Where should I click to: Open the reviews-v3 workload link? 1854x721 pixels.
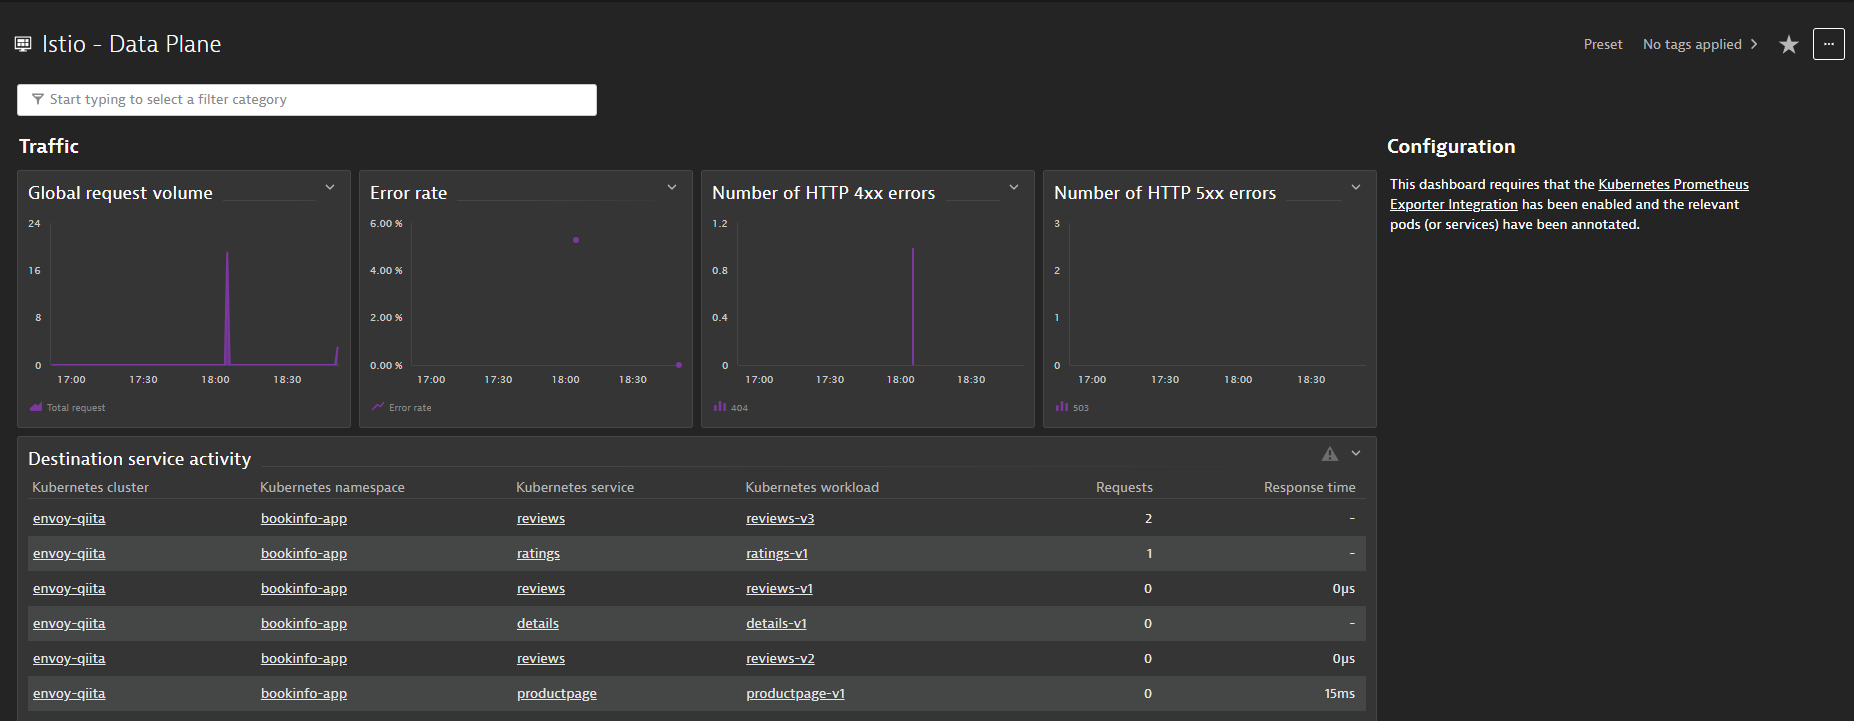780,518
